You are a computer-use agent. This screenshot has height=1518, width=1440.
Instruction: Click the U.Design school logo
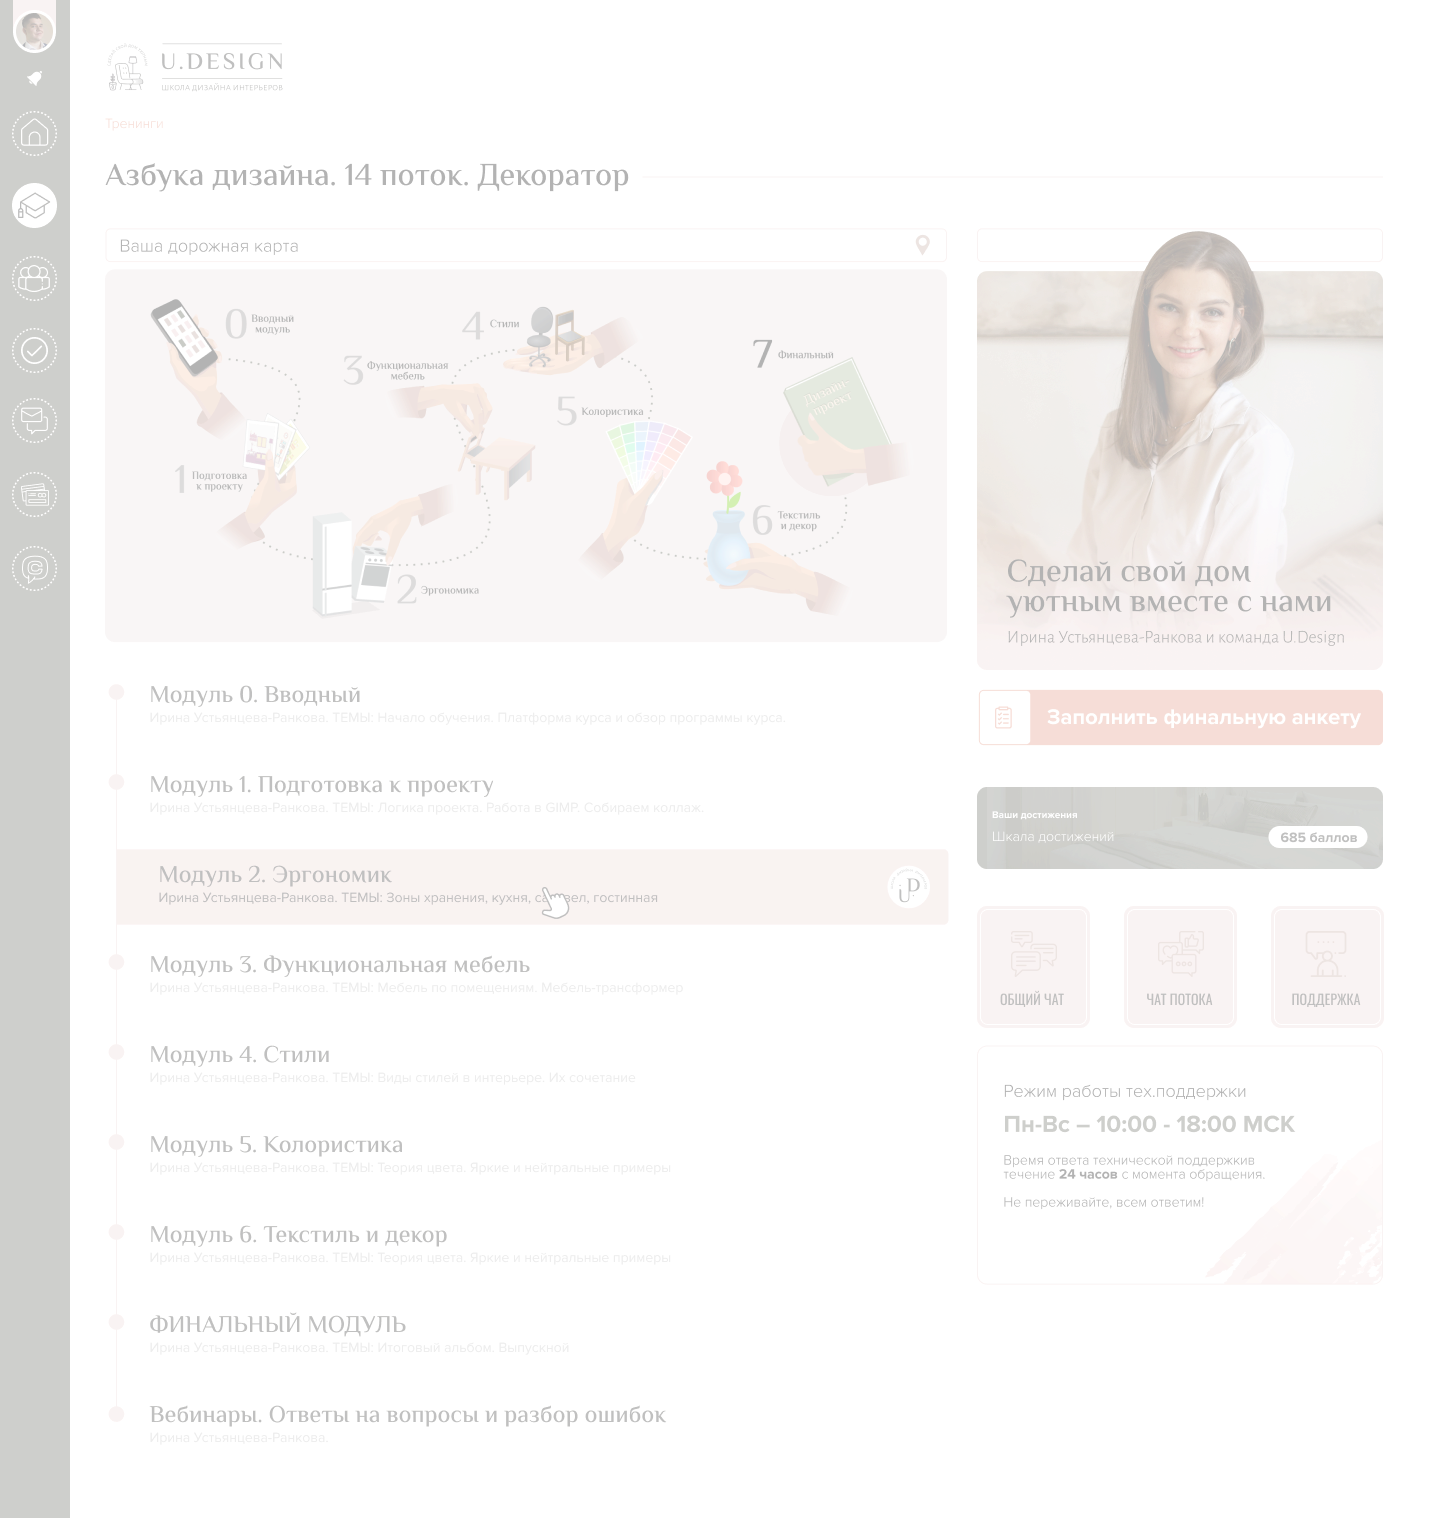coord(195,68)
